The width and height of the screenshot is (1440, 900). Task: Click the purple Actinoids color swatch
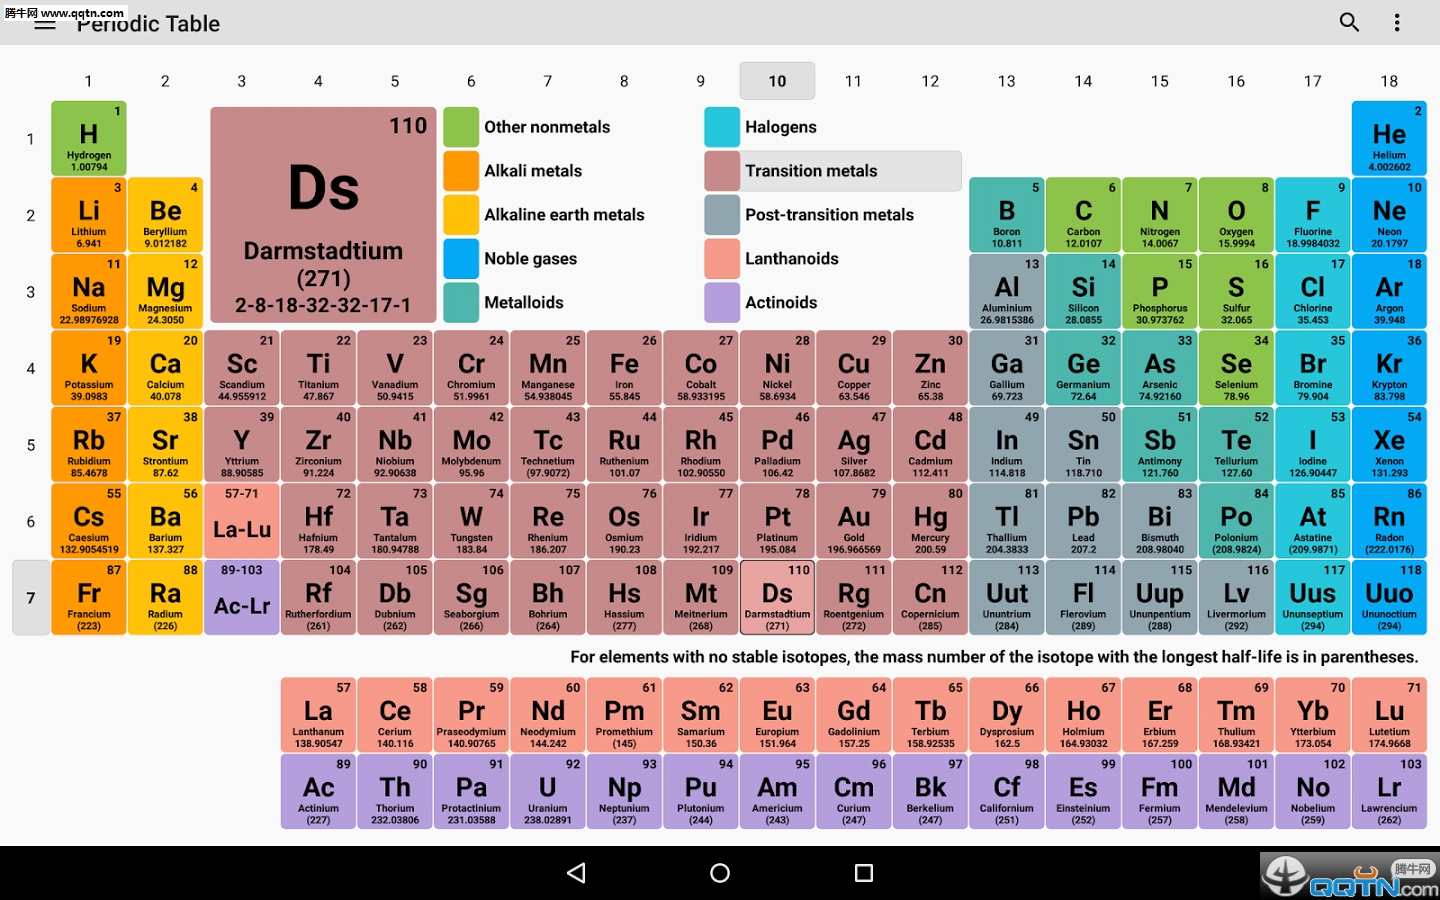coord(722,303)
